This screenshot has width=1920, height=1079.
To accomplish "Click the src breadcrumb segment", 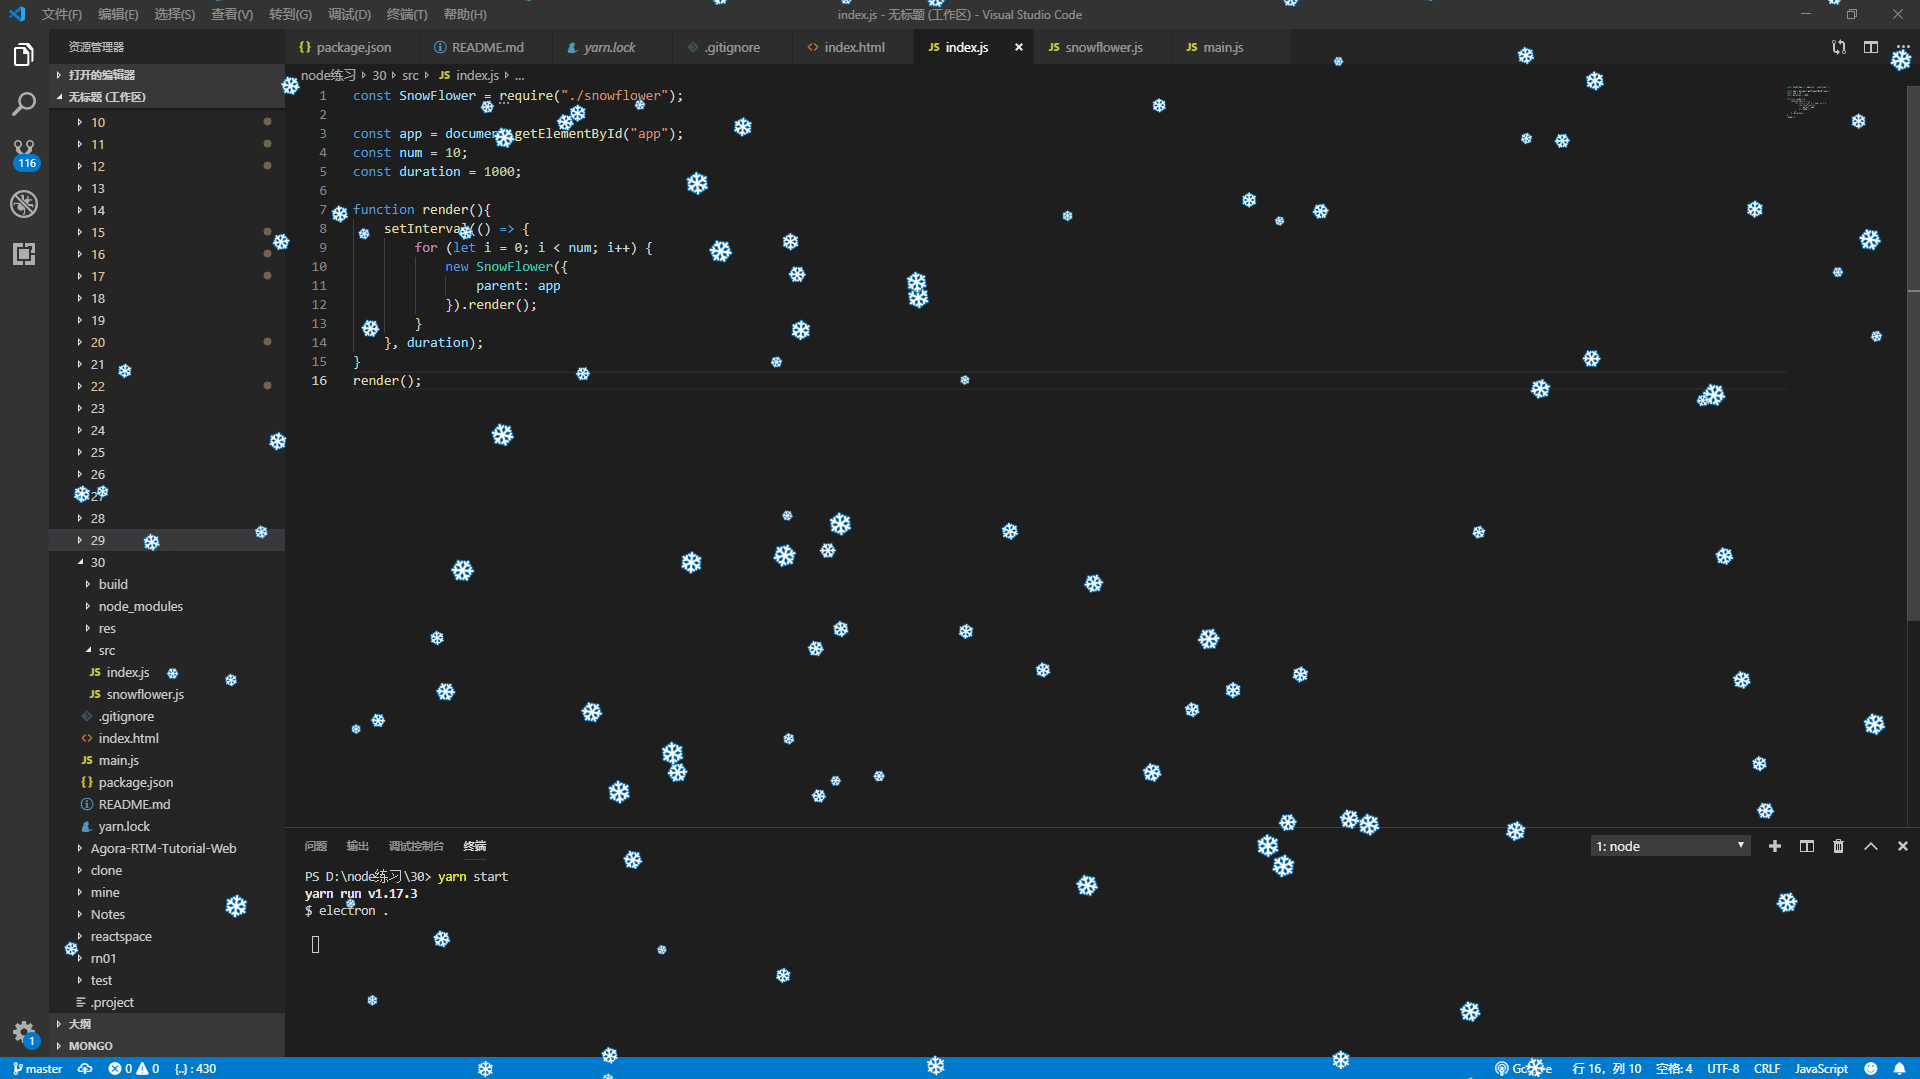I will [x=410, y=75].
